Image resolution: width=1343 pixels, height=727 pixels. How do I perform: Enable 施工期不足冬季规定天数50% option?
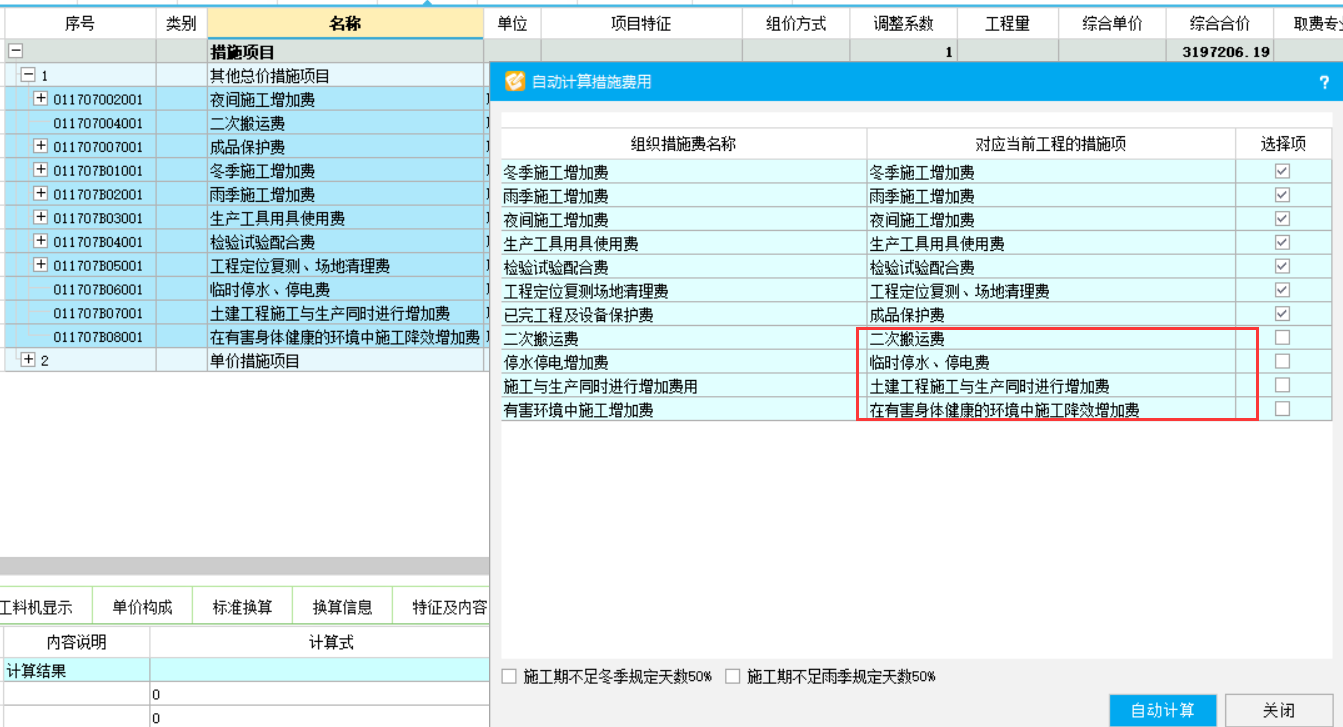pos(509,676)
